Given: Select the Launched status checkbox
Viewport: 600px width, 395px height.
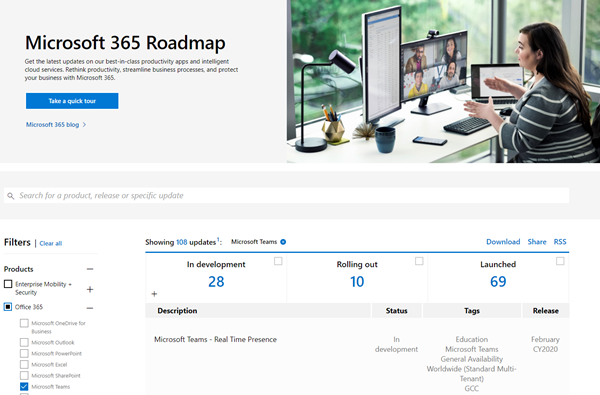Looking at the screenshot, I should (560, 261).
